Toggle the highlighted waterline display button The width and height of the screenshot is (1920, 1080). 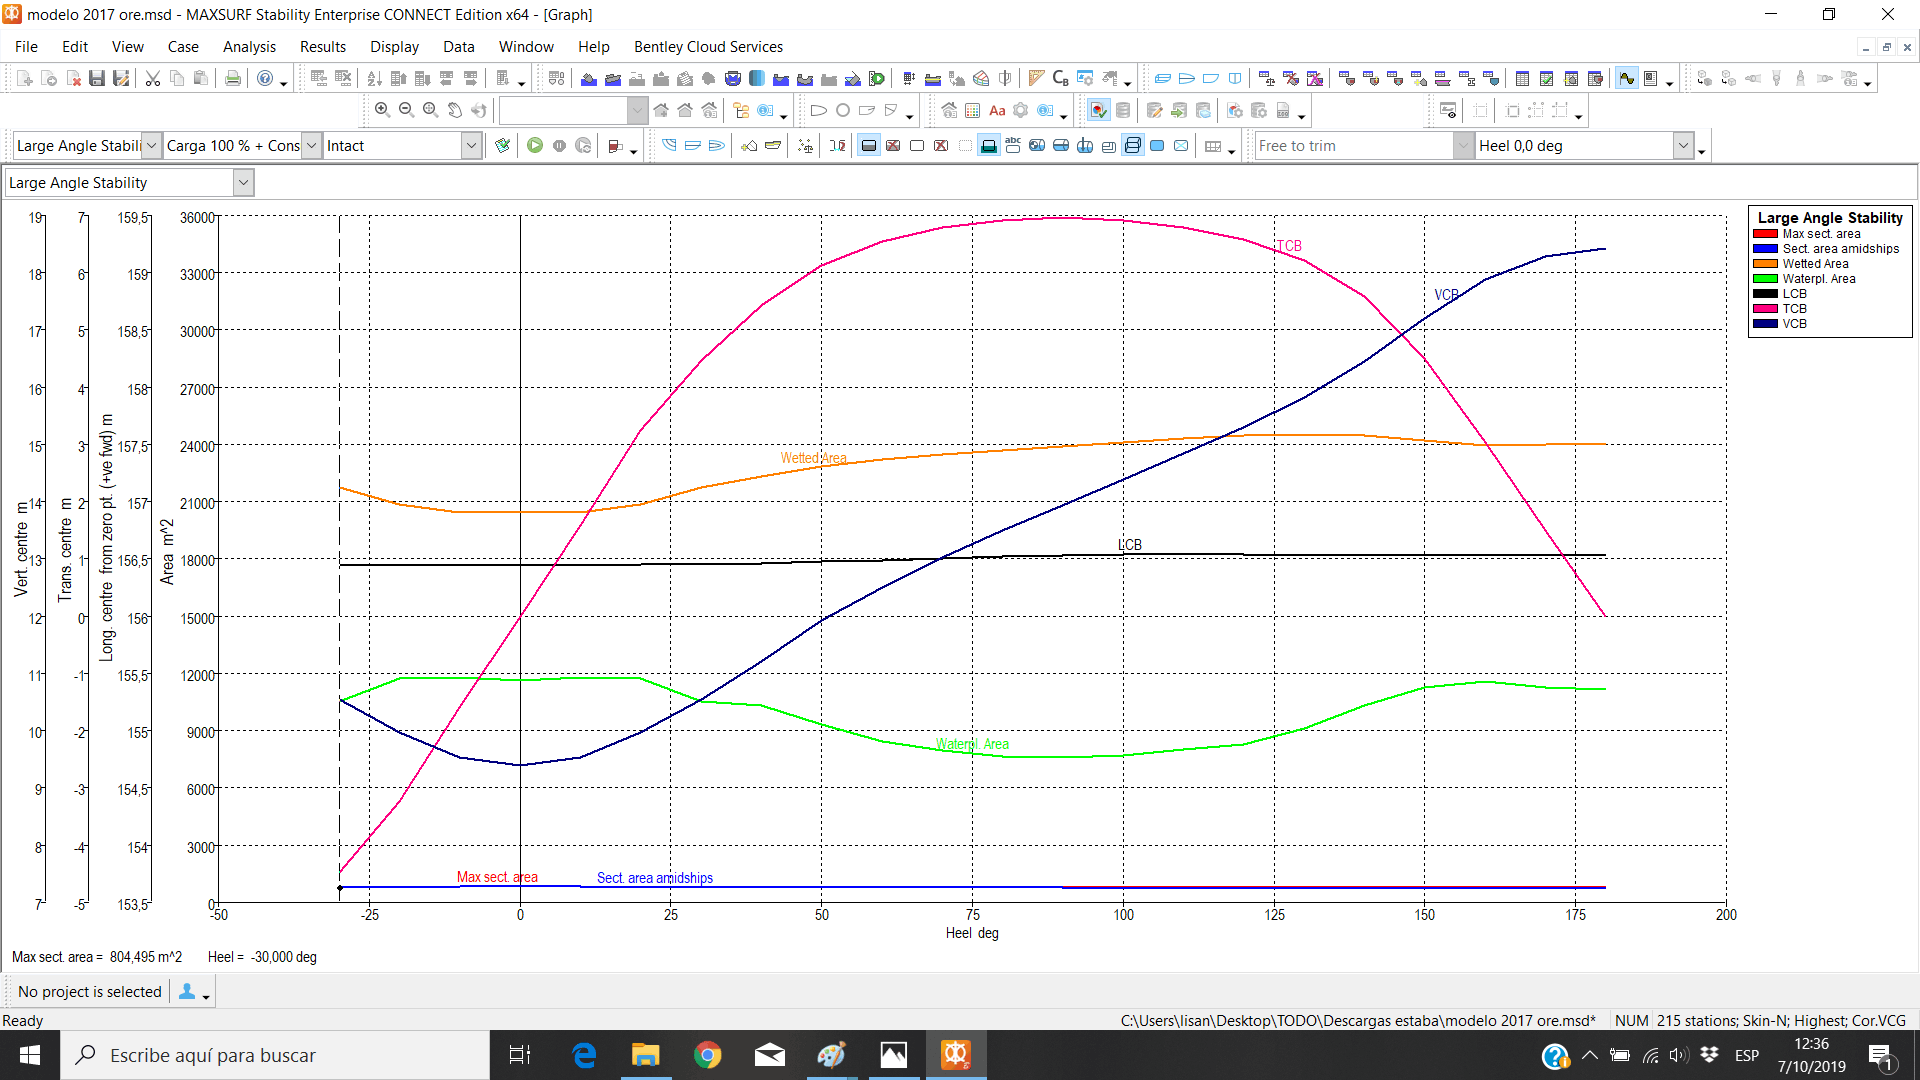pyautogui.click(x=989, y=146)
